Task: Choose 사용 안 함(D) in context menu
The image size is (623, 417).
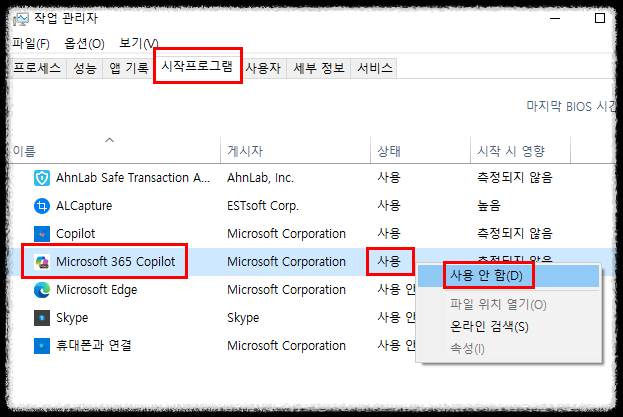Action: [508, 276]
